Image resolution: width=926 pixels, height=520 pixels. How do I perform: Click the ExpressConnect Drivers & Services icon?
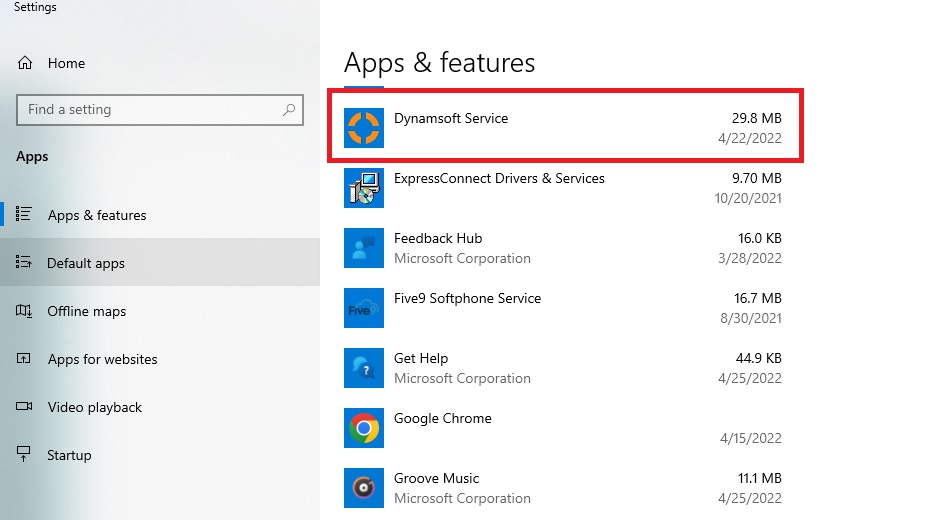(x=364, y=188)
